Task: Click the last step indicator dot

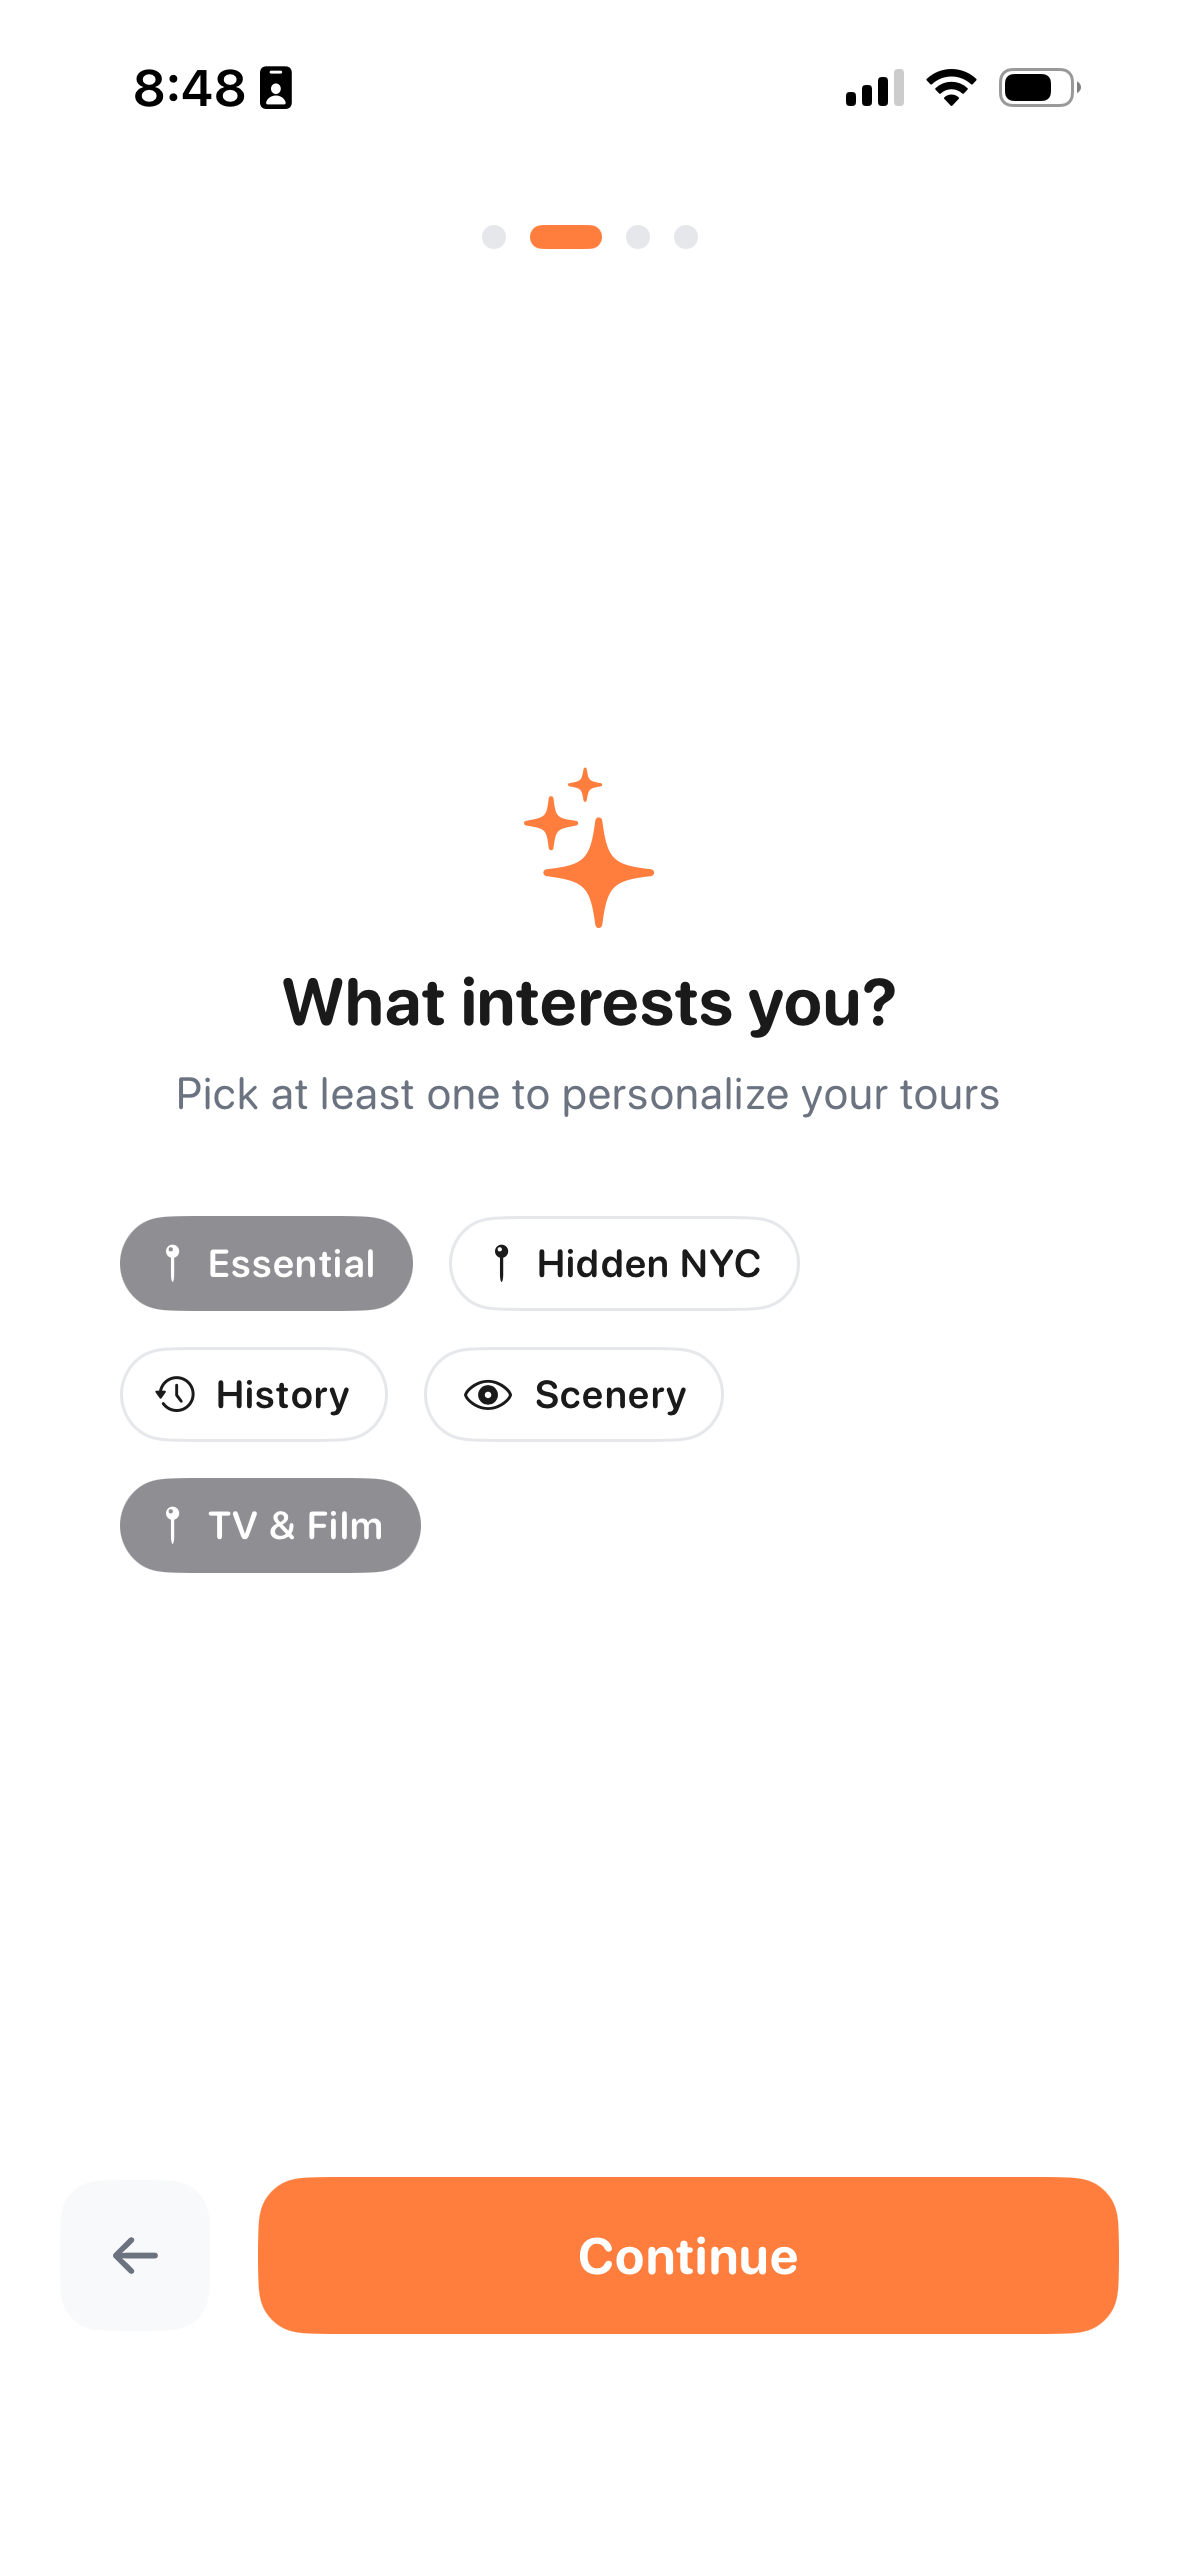Action: click(686, 237)
